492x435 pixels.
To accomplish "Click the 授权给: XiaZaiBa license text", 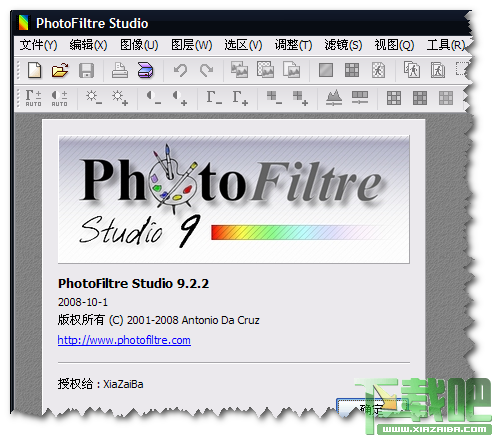I will pos(100,384).
